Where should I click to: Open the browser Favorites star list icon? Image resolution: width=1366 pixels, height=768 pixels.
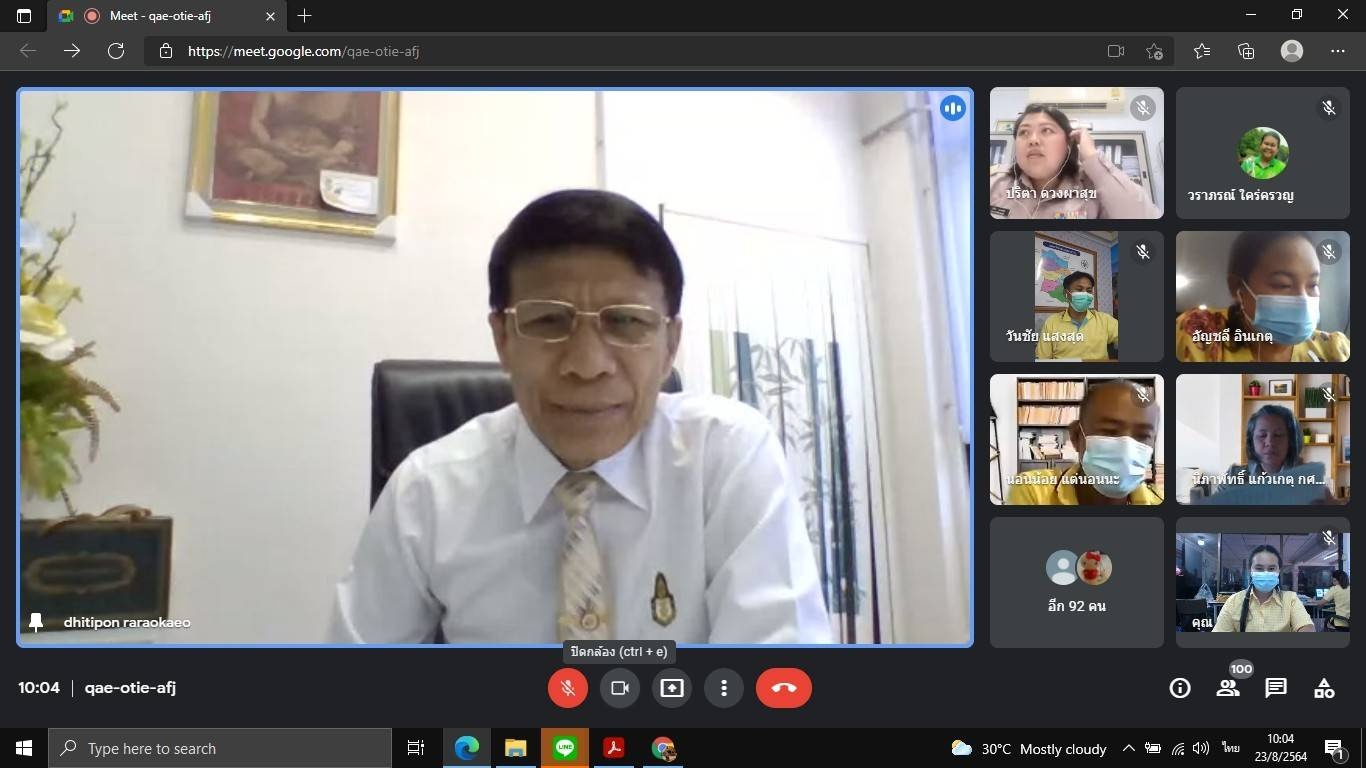[x=1201, y=51]
